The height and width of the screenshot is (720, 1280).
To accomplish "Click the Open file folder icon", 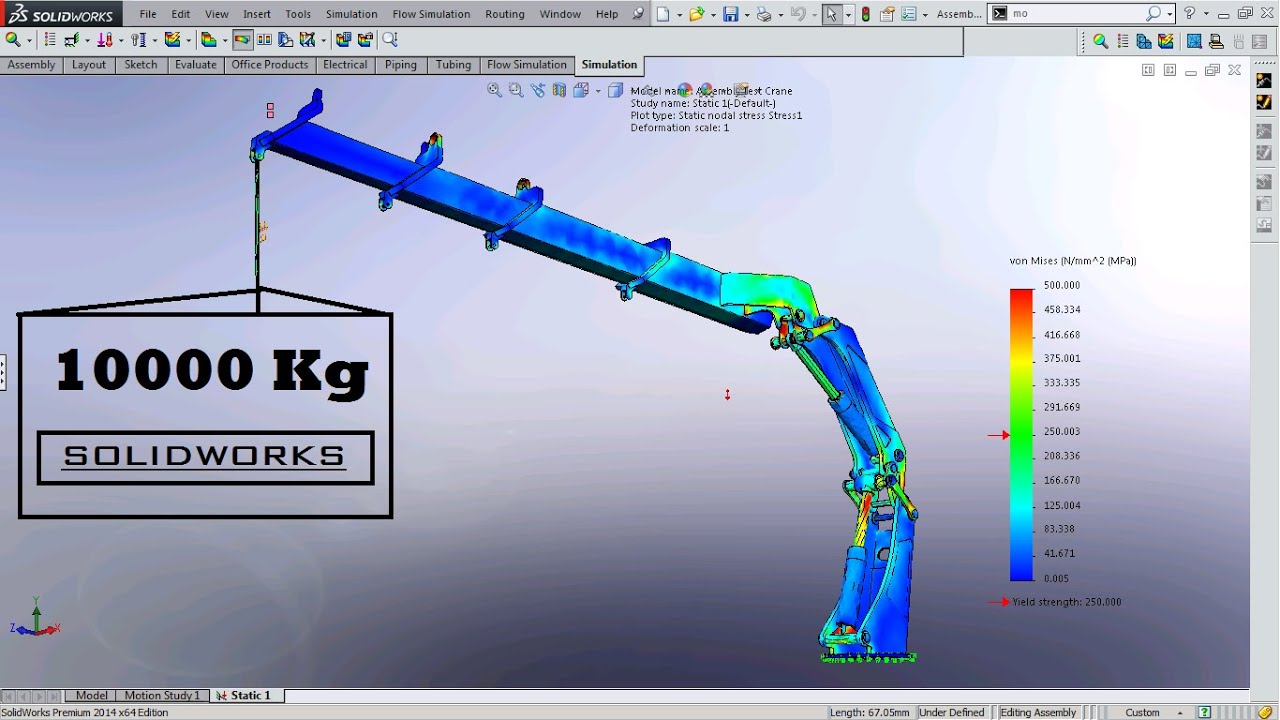I will [x=696, y=14].
